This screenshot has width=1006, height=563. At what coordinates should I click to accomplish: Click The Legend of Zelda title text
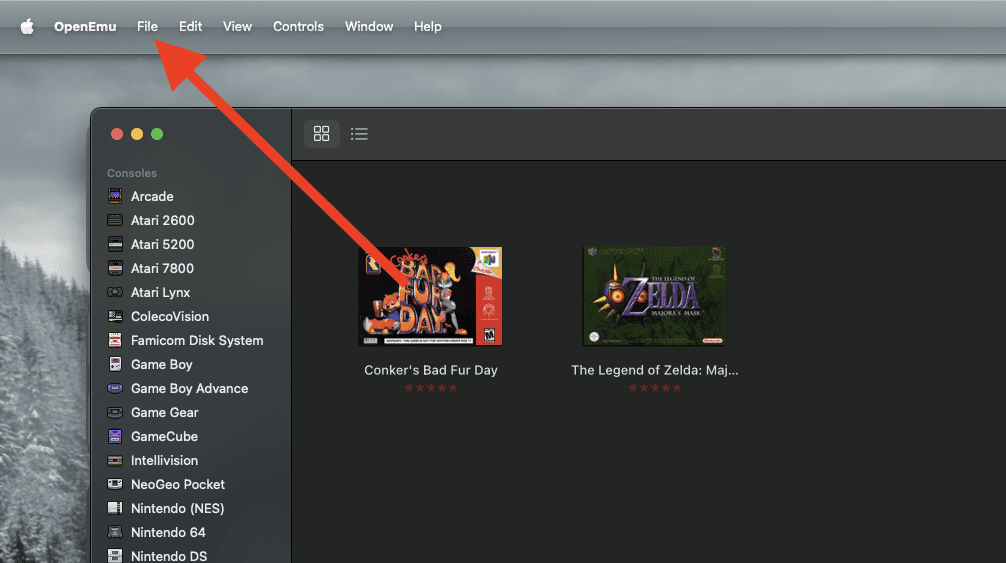(654, 370)
